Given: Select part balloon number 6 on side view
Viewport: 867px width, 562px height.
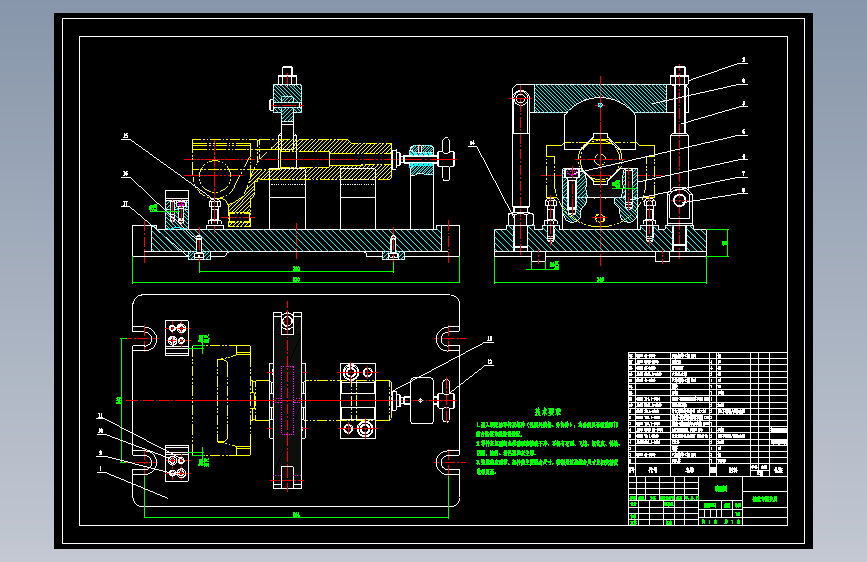Looking at the screenshot, I should point(744,132).
